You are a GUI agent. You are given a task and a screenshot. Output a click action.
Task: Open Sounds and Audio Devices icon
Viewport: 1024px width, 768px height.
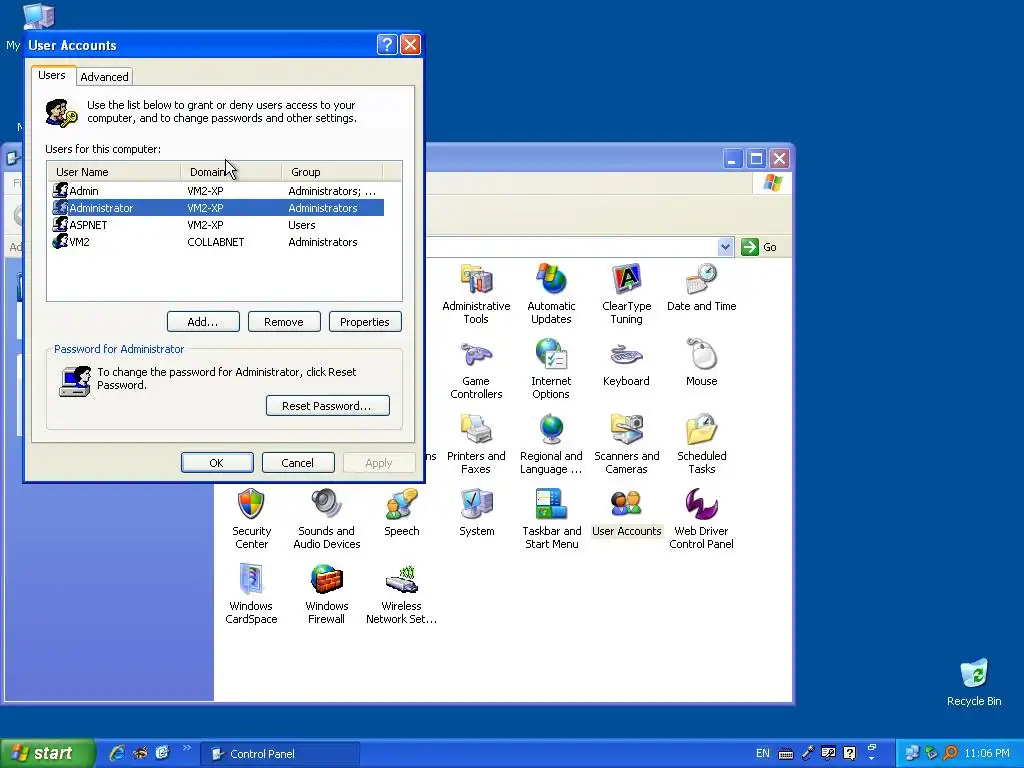tap(327, 519)
